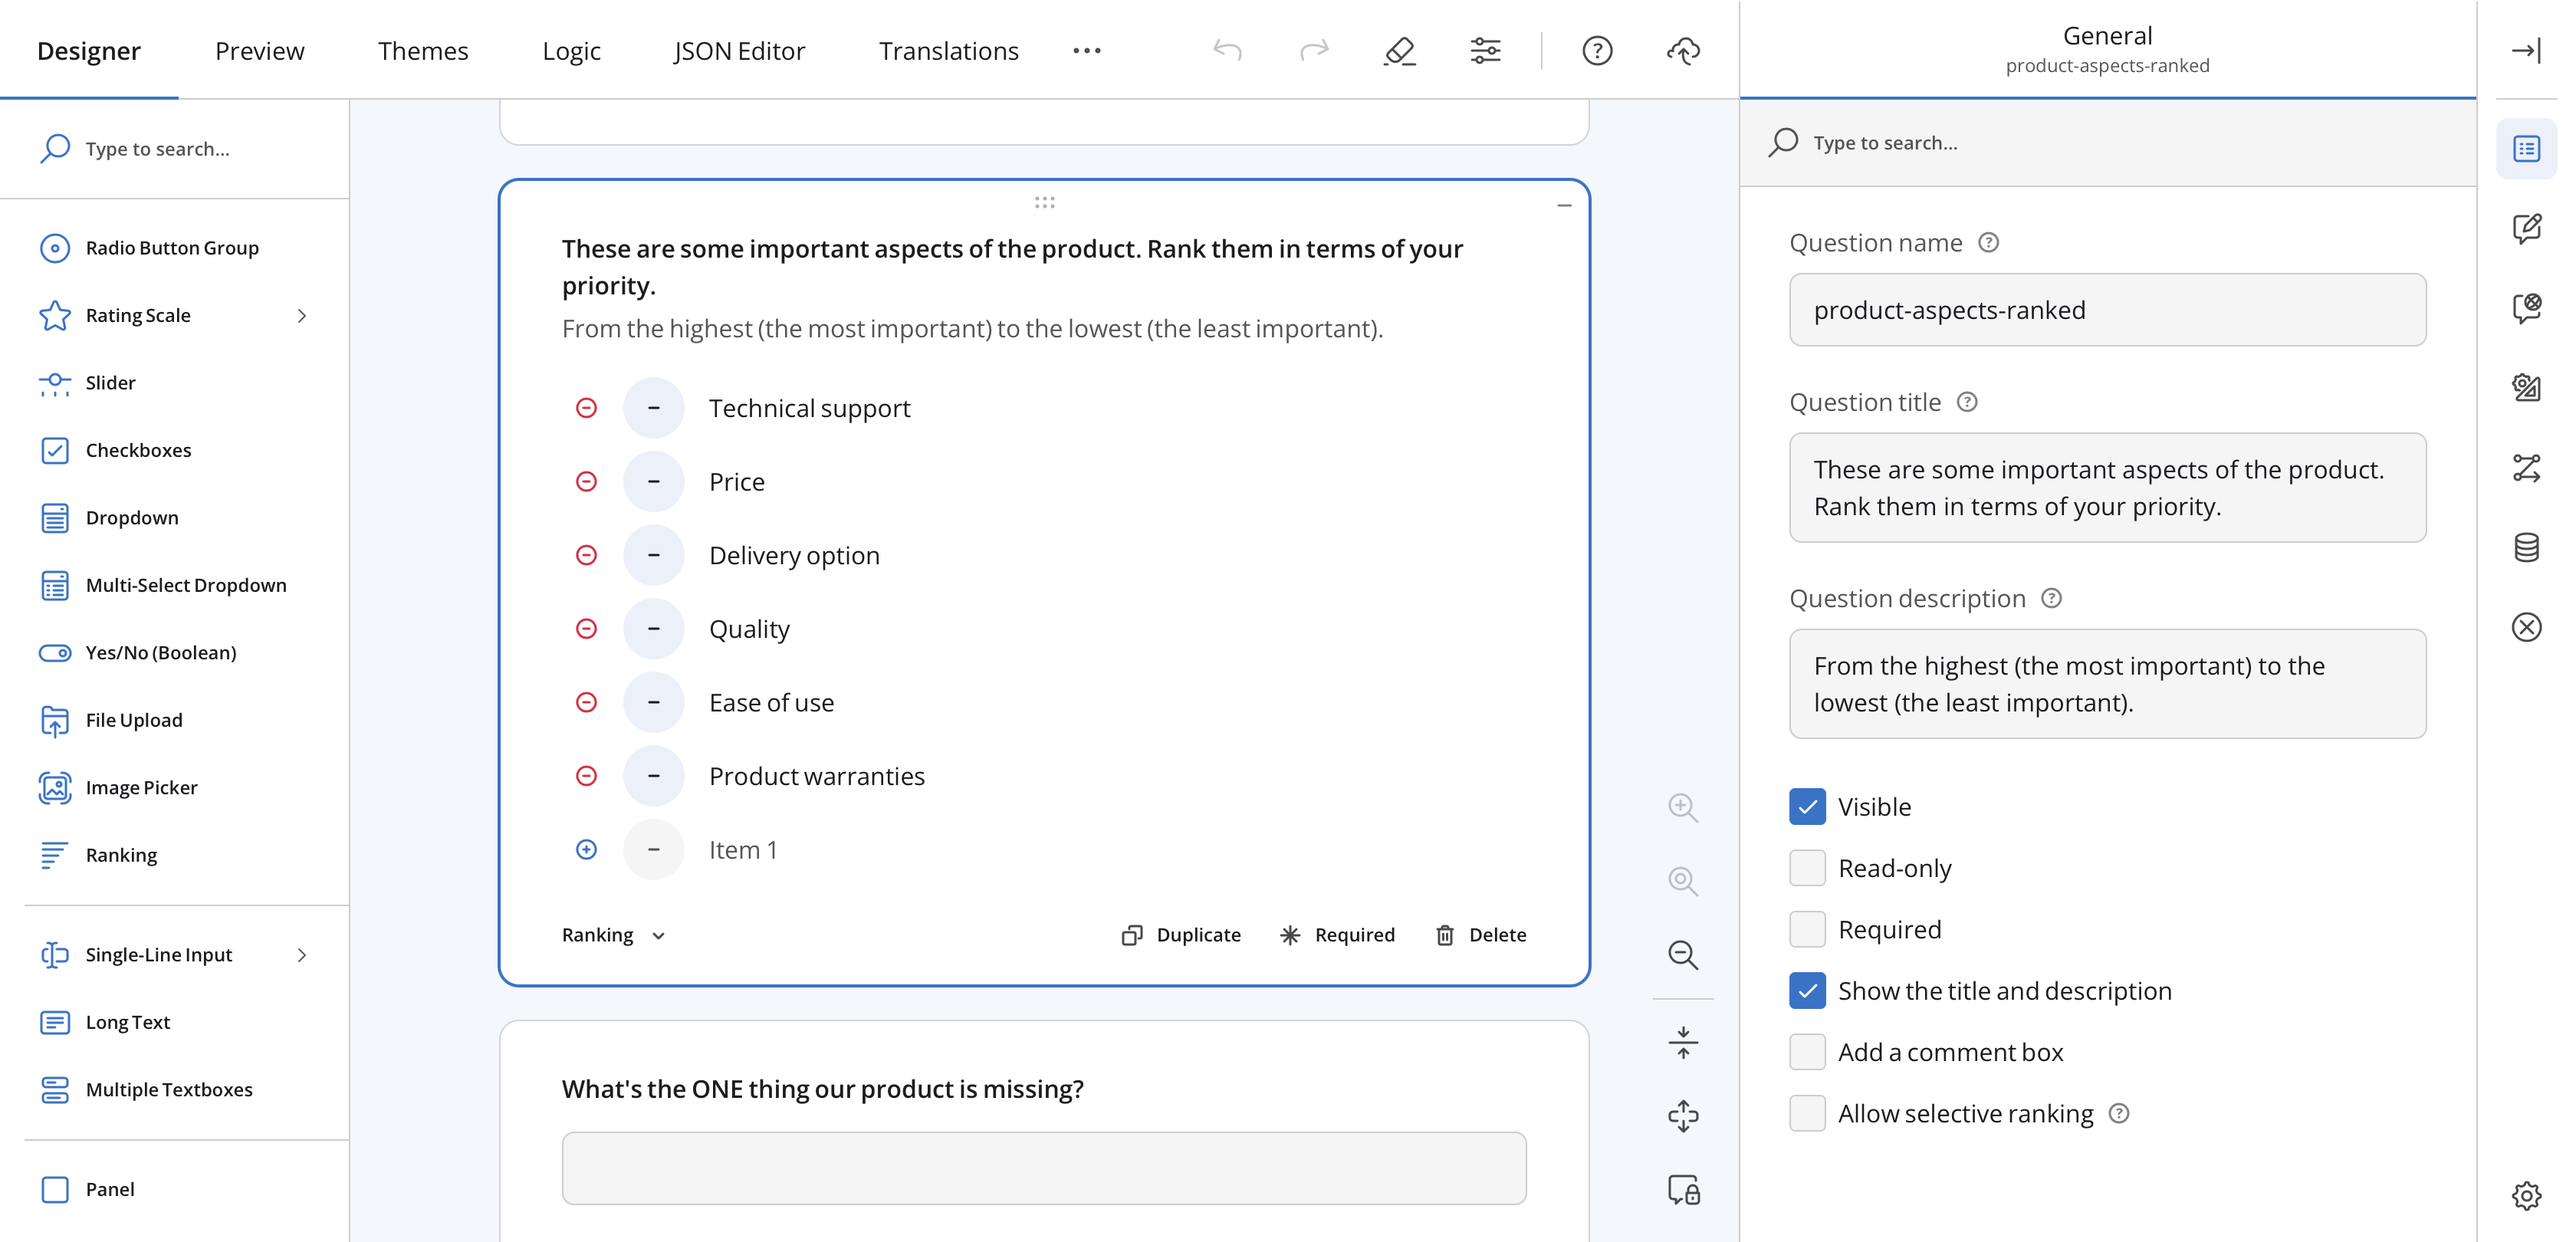Click the question drag handle dots
Image resolution: width=2576 pixels, height=1242 pixels.
(1045, 203)
